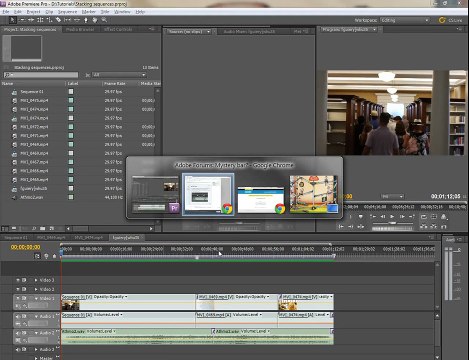Open the In: All filter dropdown
The image size is (469, 360).
click(x=119, y=75)
